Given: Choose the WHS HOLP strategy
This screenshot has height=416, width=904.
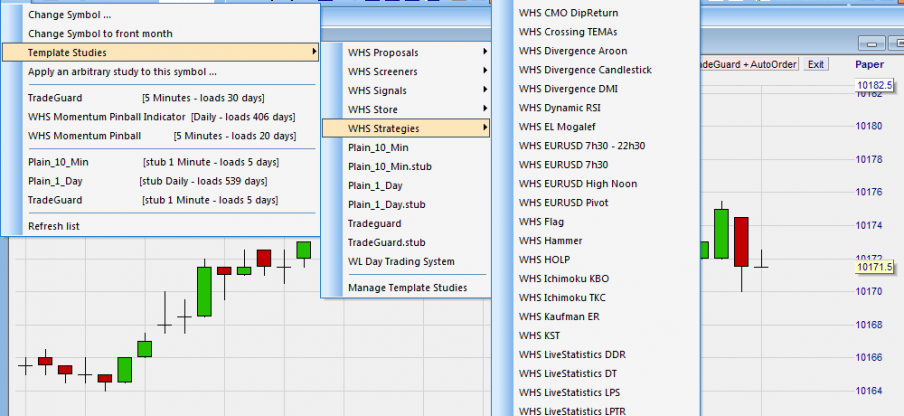Looking at the screenshot, I should pyautogui.click(x=596, y=260).
